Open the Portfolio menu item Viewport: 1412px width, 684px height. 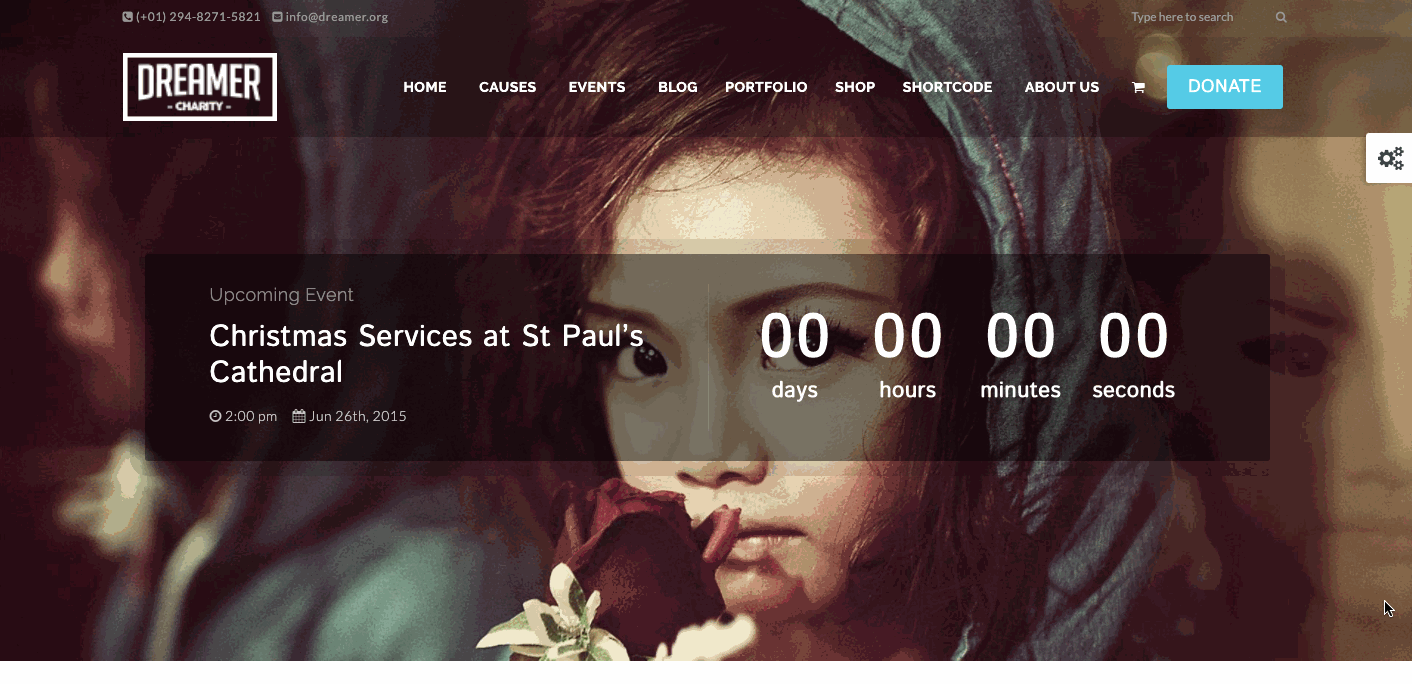tap(766, 87)
